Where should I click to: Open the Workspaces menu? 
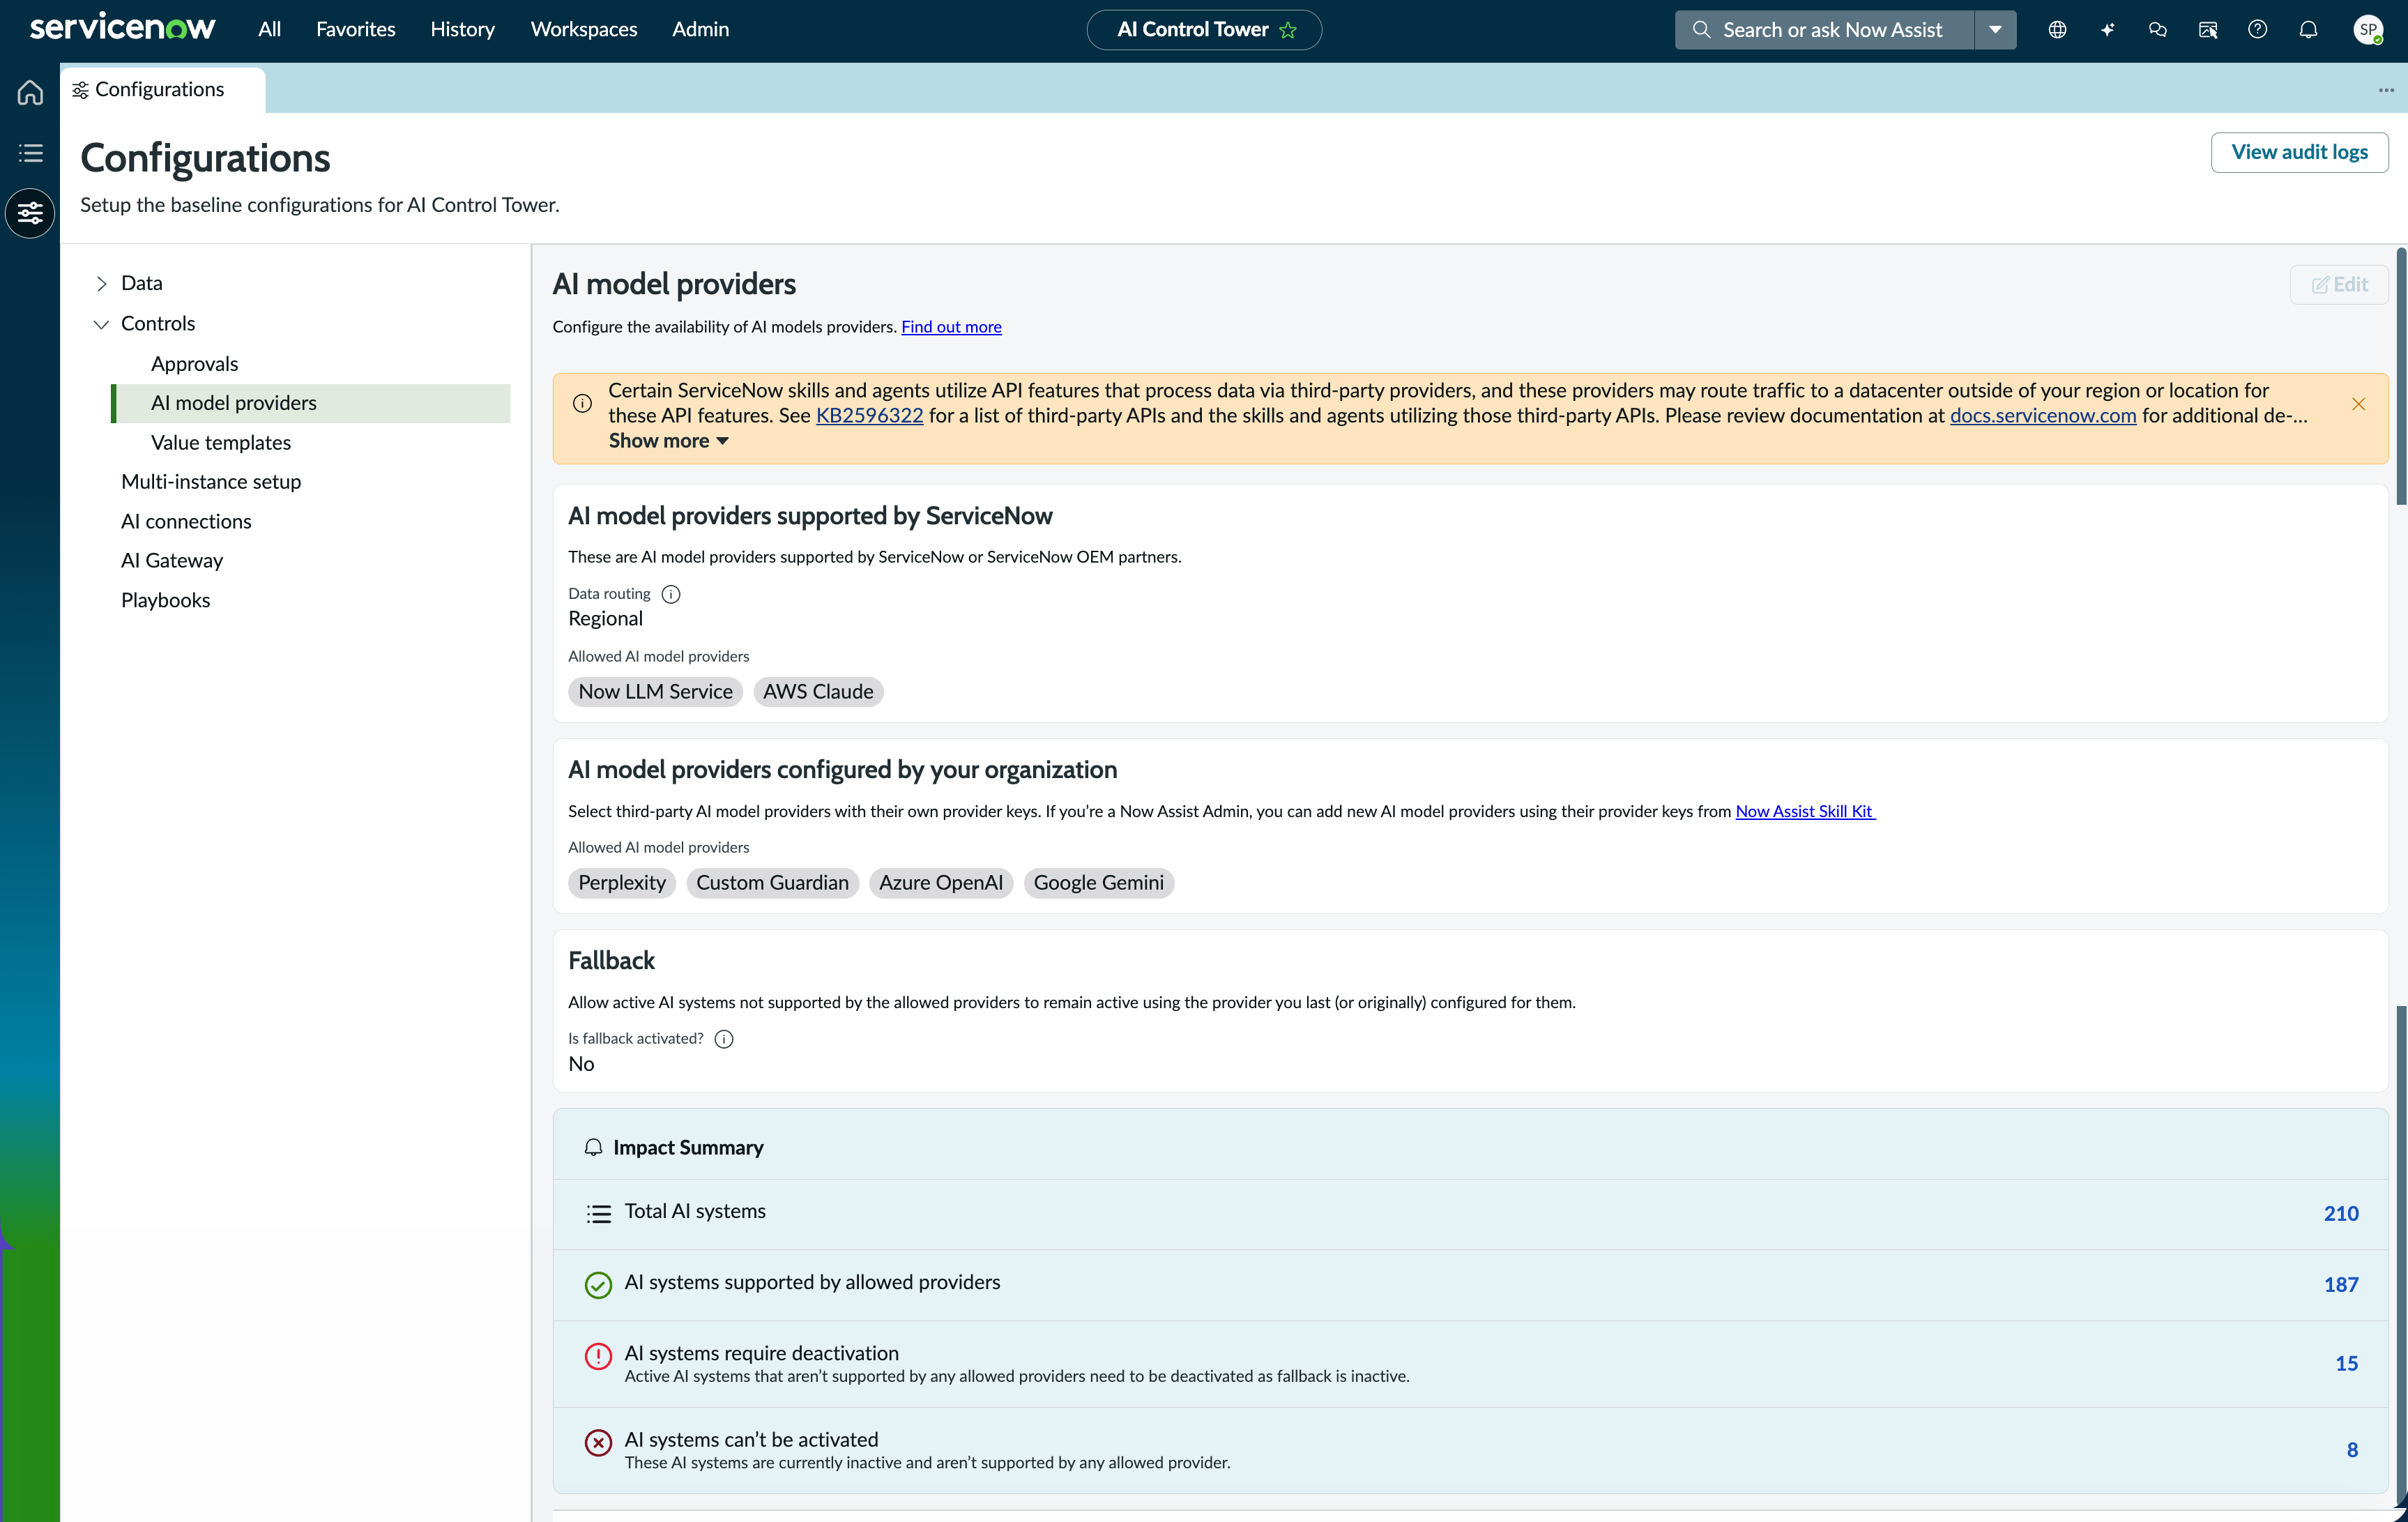coord(583,29)
